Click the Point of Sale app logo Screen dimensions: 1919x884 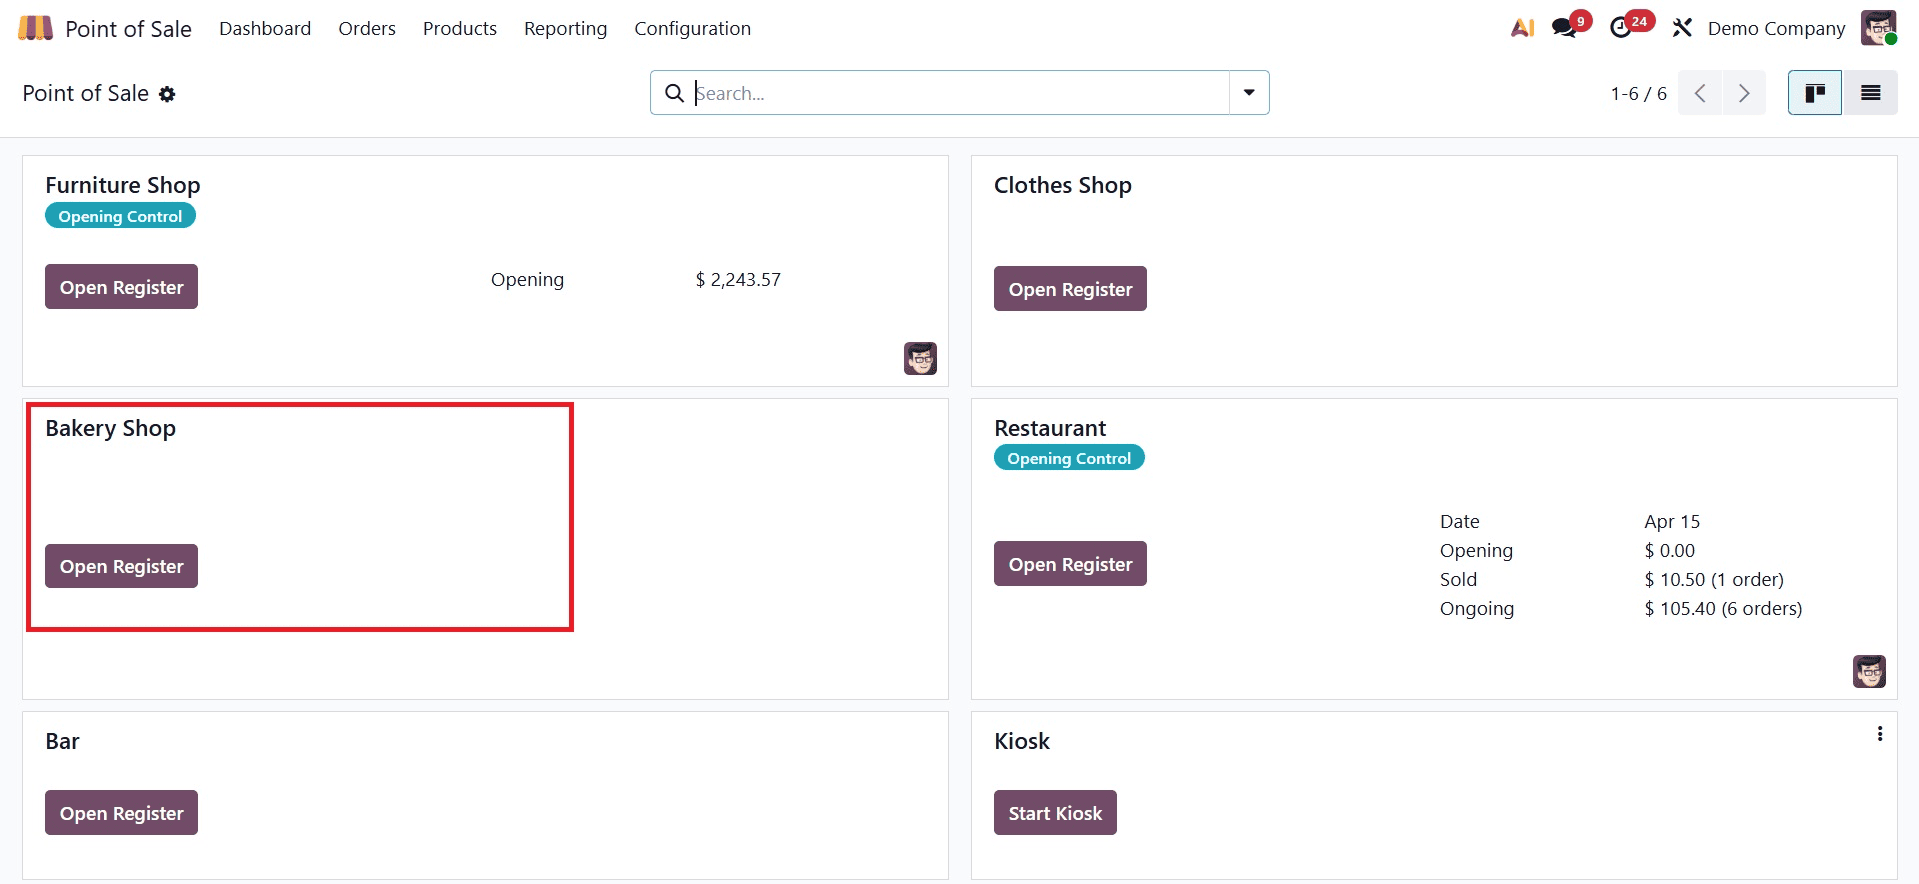pyautogui.click(x=35, y=28)
